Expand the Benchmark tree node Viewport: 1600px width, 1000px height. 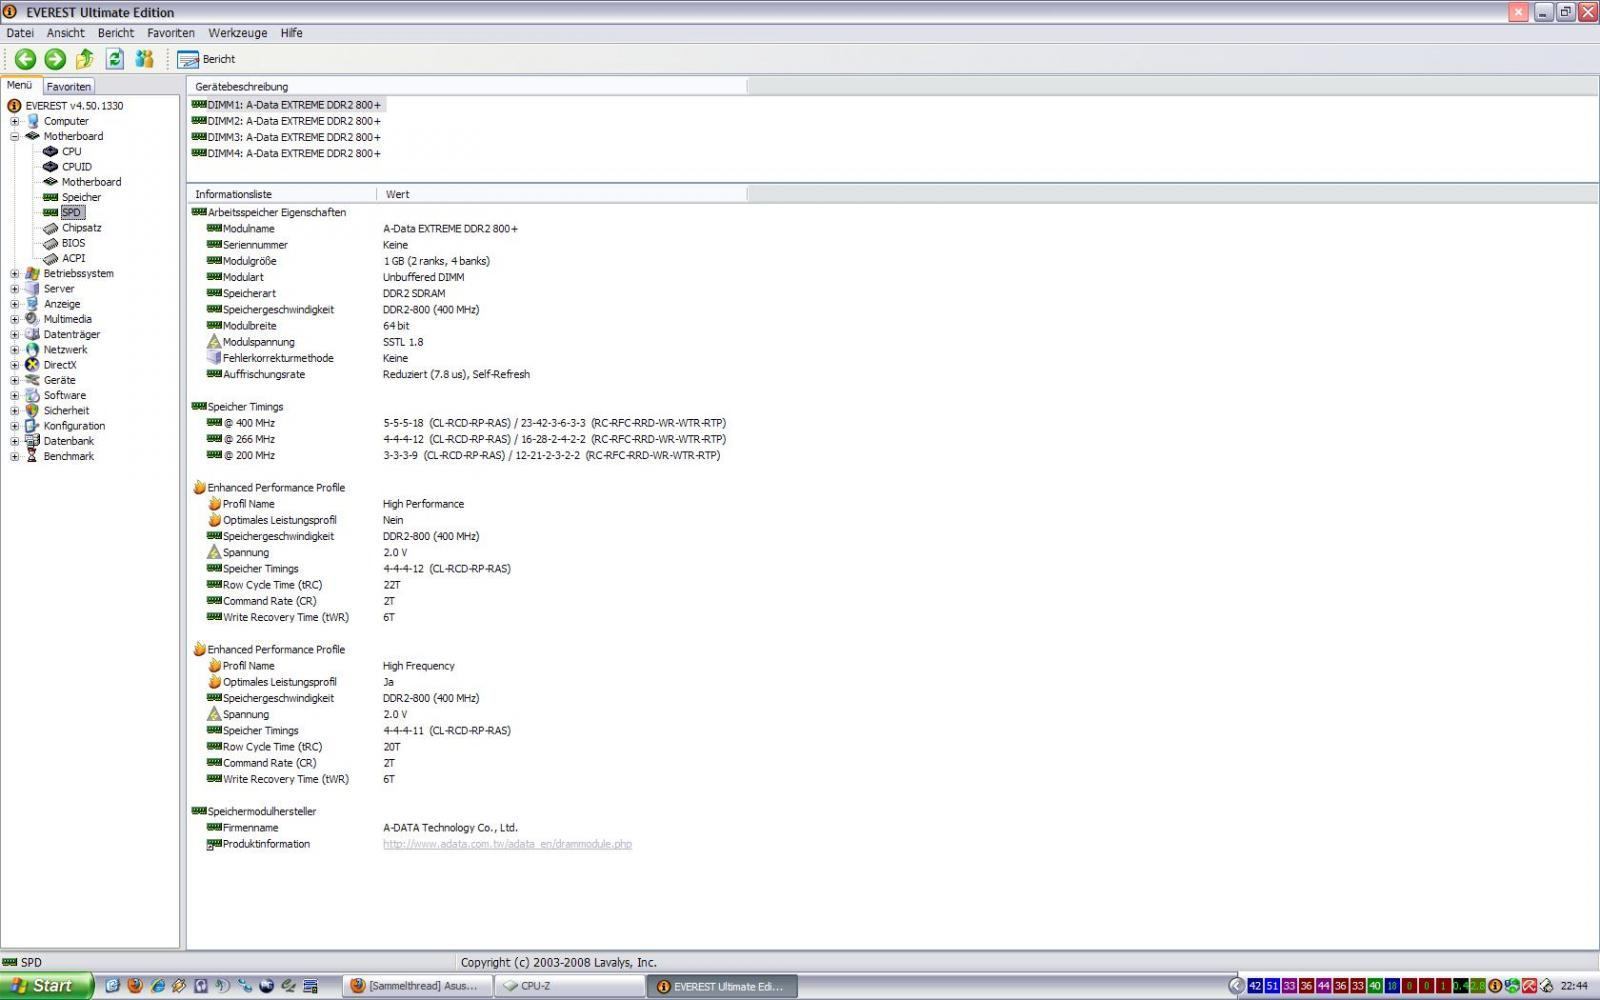[15, 456]
